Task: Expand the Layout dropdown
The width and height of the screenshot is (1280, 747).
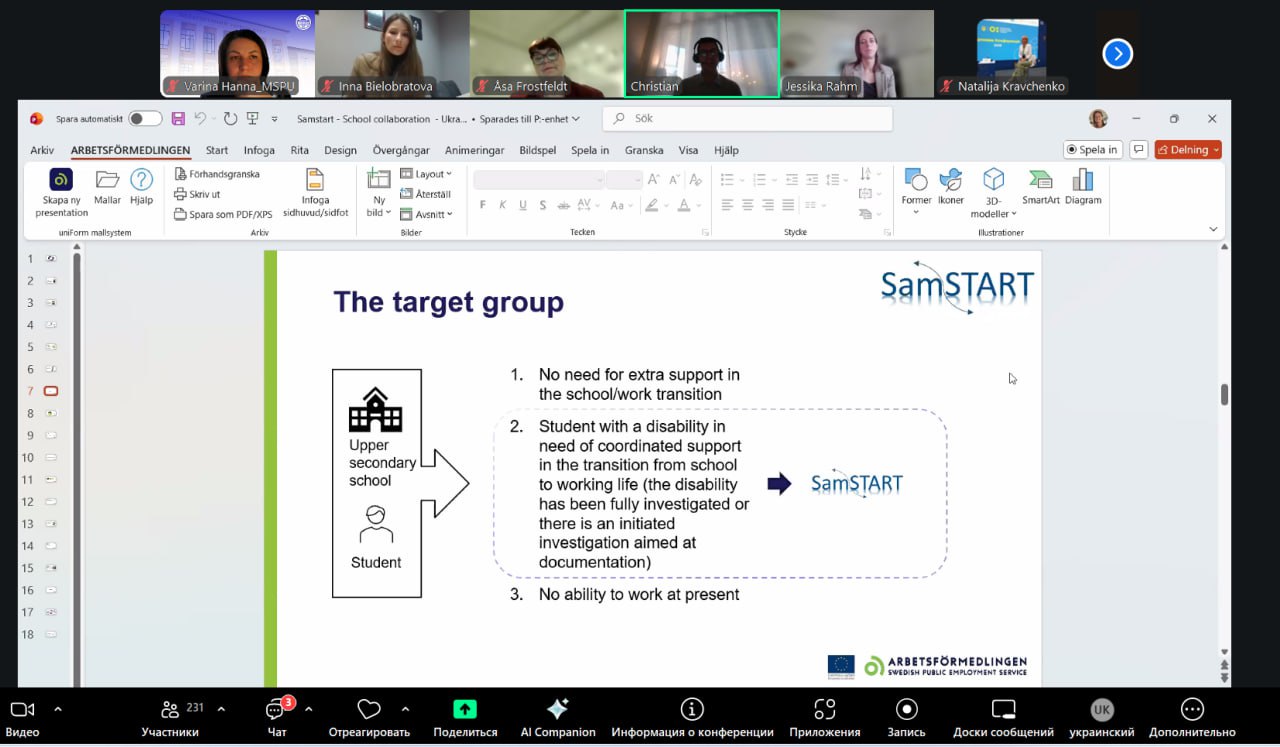Action: pos(427,174)
